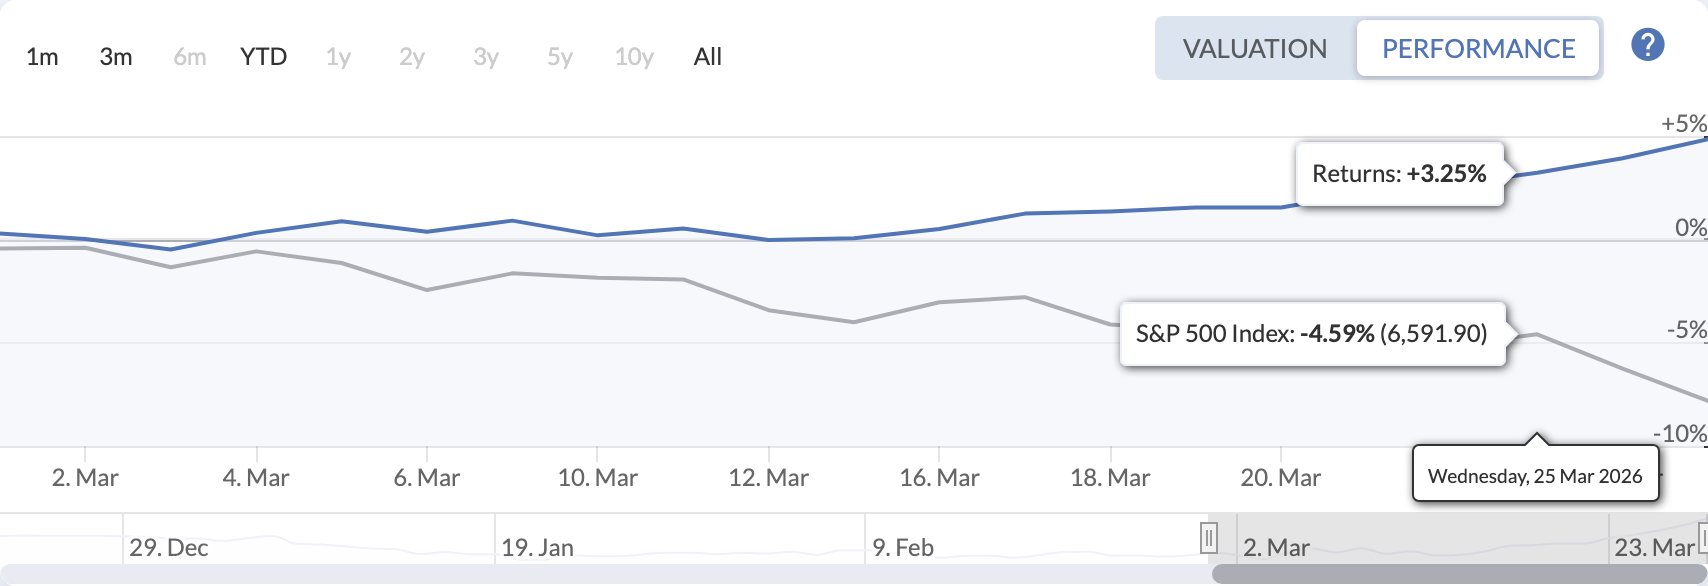
Task: Select the All time range
Action: point(707,57)
